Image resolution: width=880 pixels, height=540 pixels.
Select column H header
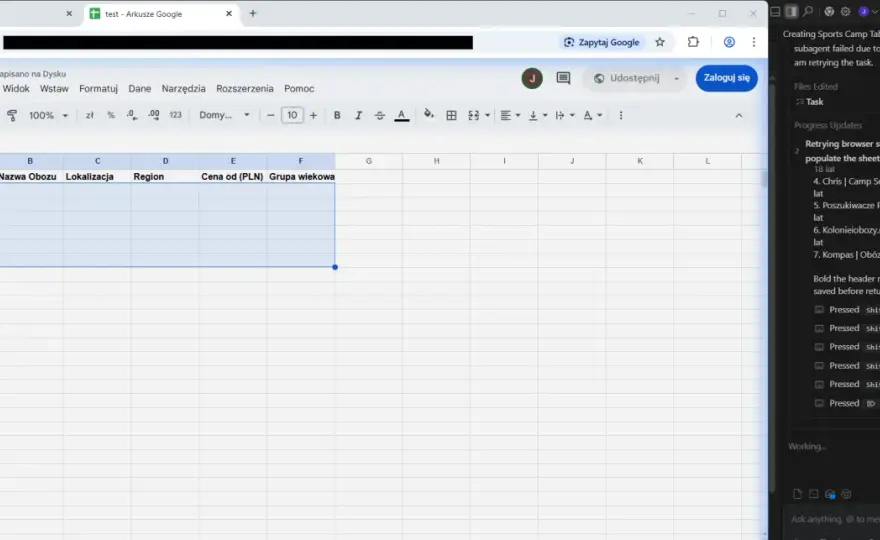[437, 161]
